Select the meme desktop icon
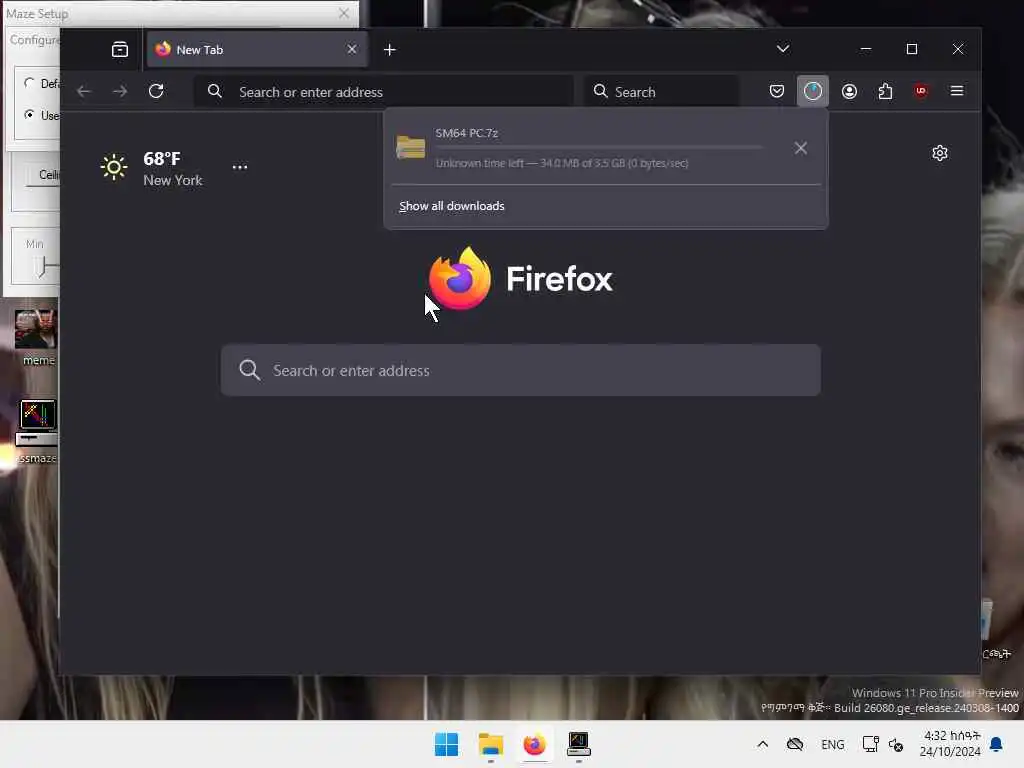 [37, 338]
